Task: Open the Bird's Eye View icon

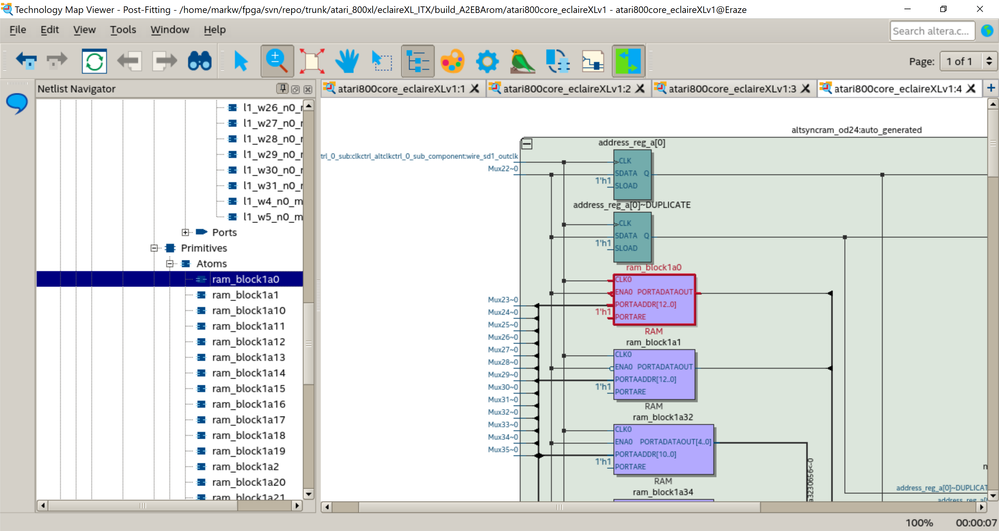Action: [522, 62]
